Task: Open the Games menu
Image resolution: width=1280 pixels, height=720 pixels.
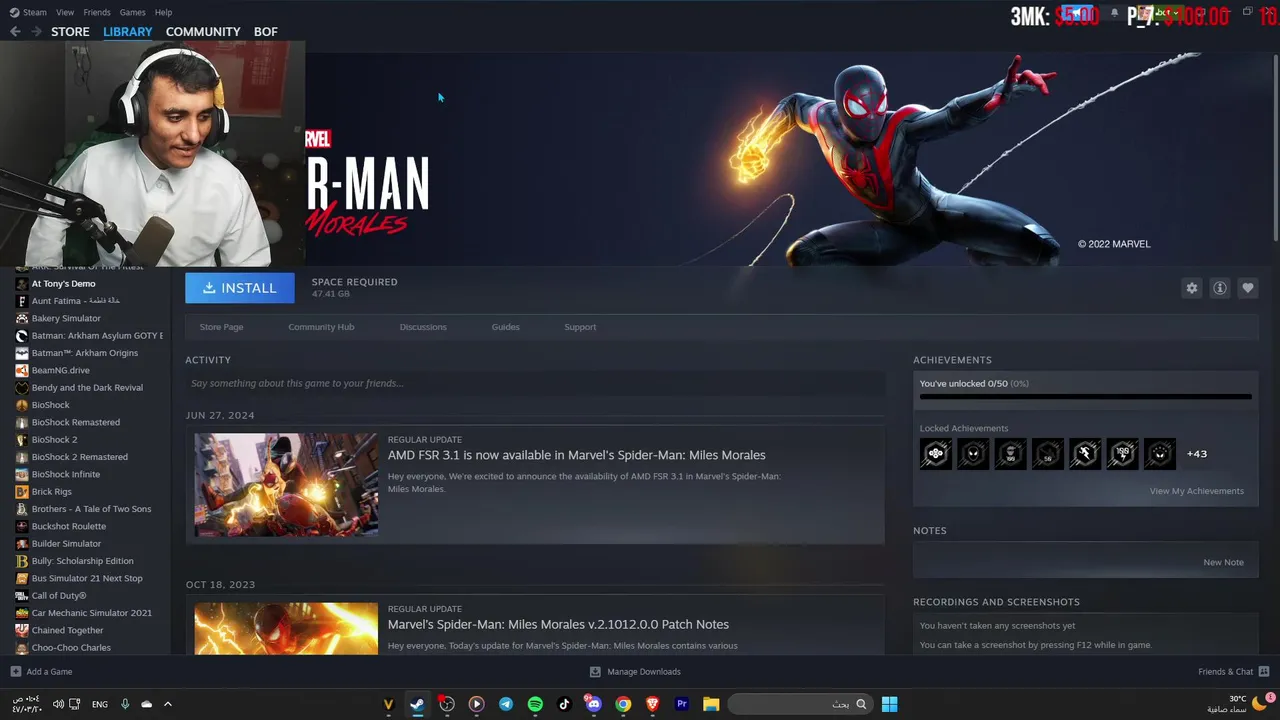Action: (x=132, y=12)
